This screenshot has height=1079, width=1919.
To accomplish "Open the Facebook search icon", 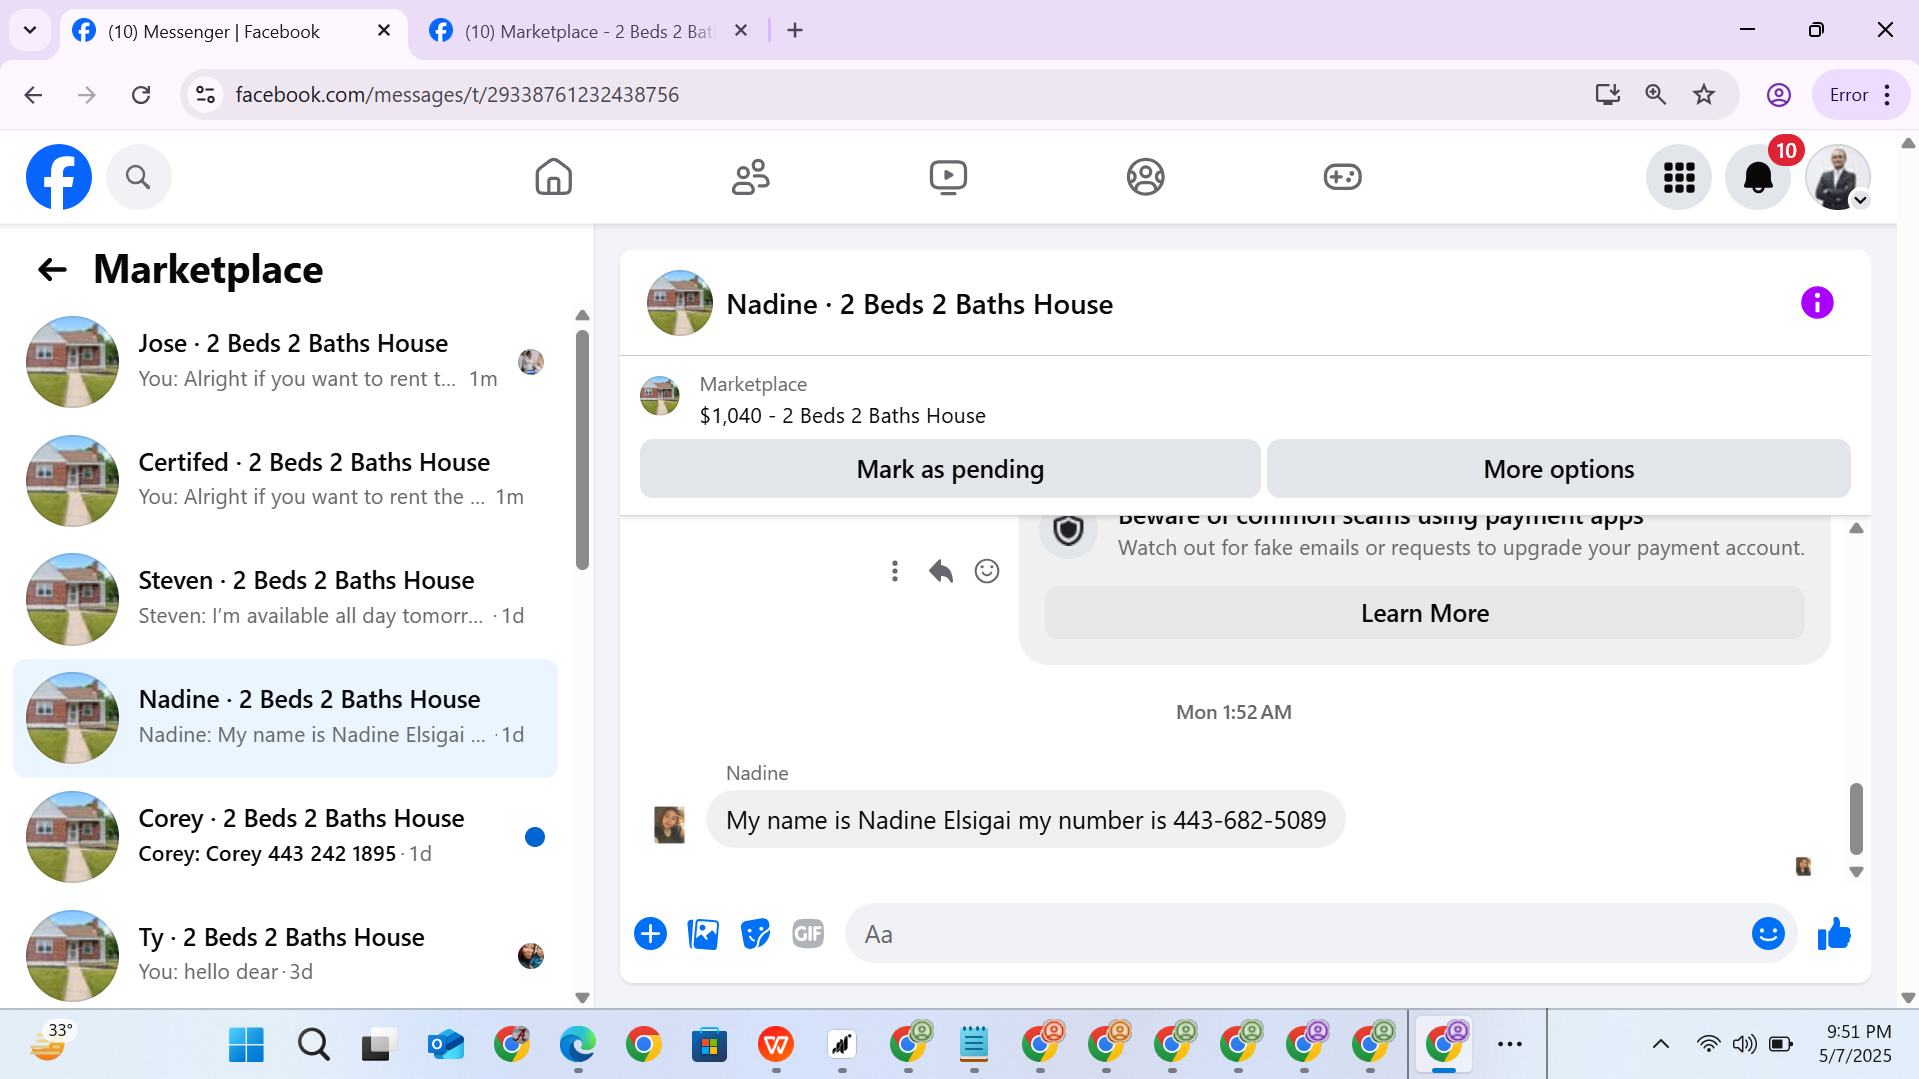I will [138, 177].
